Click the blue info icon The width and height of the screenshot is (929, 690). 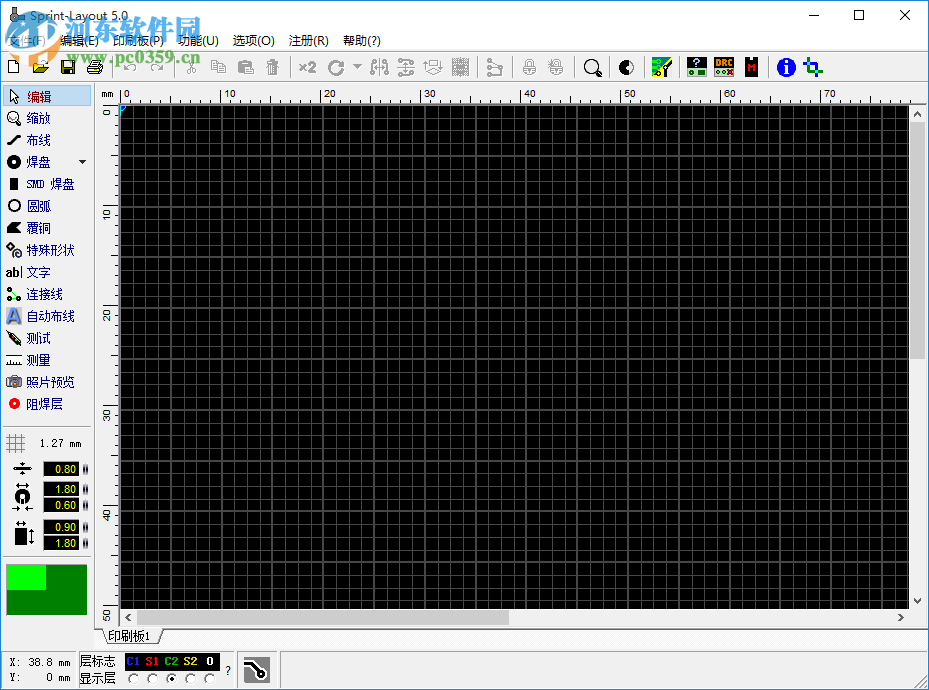pos(786,67)
